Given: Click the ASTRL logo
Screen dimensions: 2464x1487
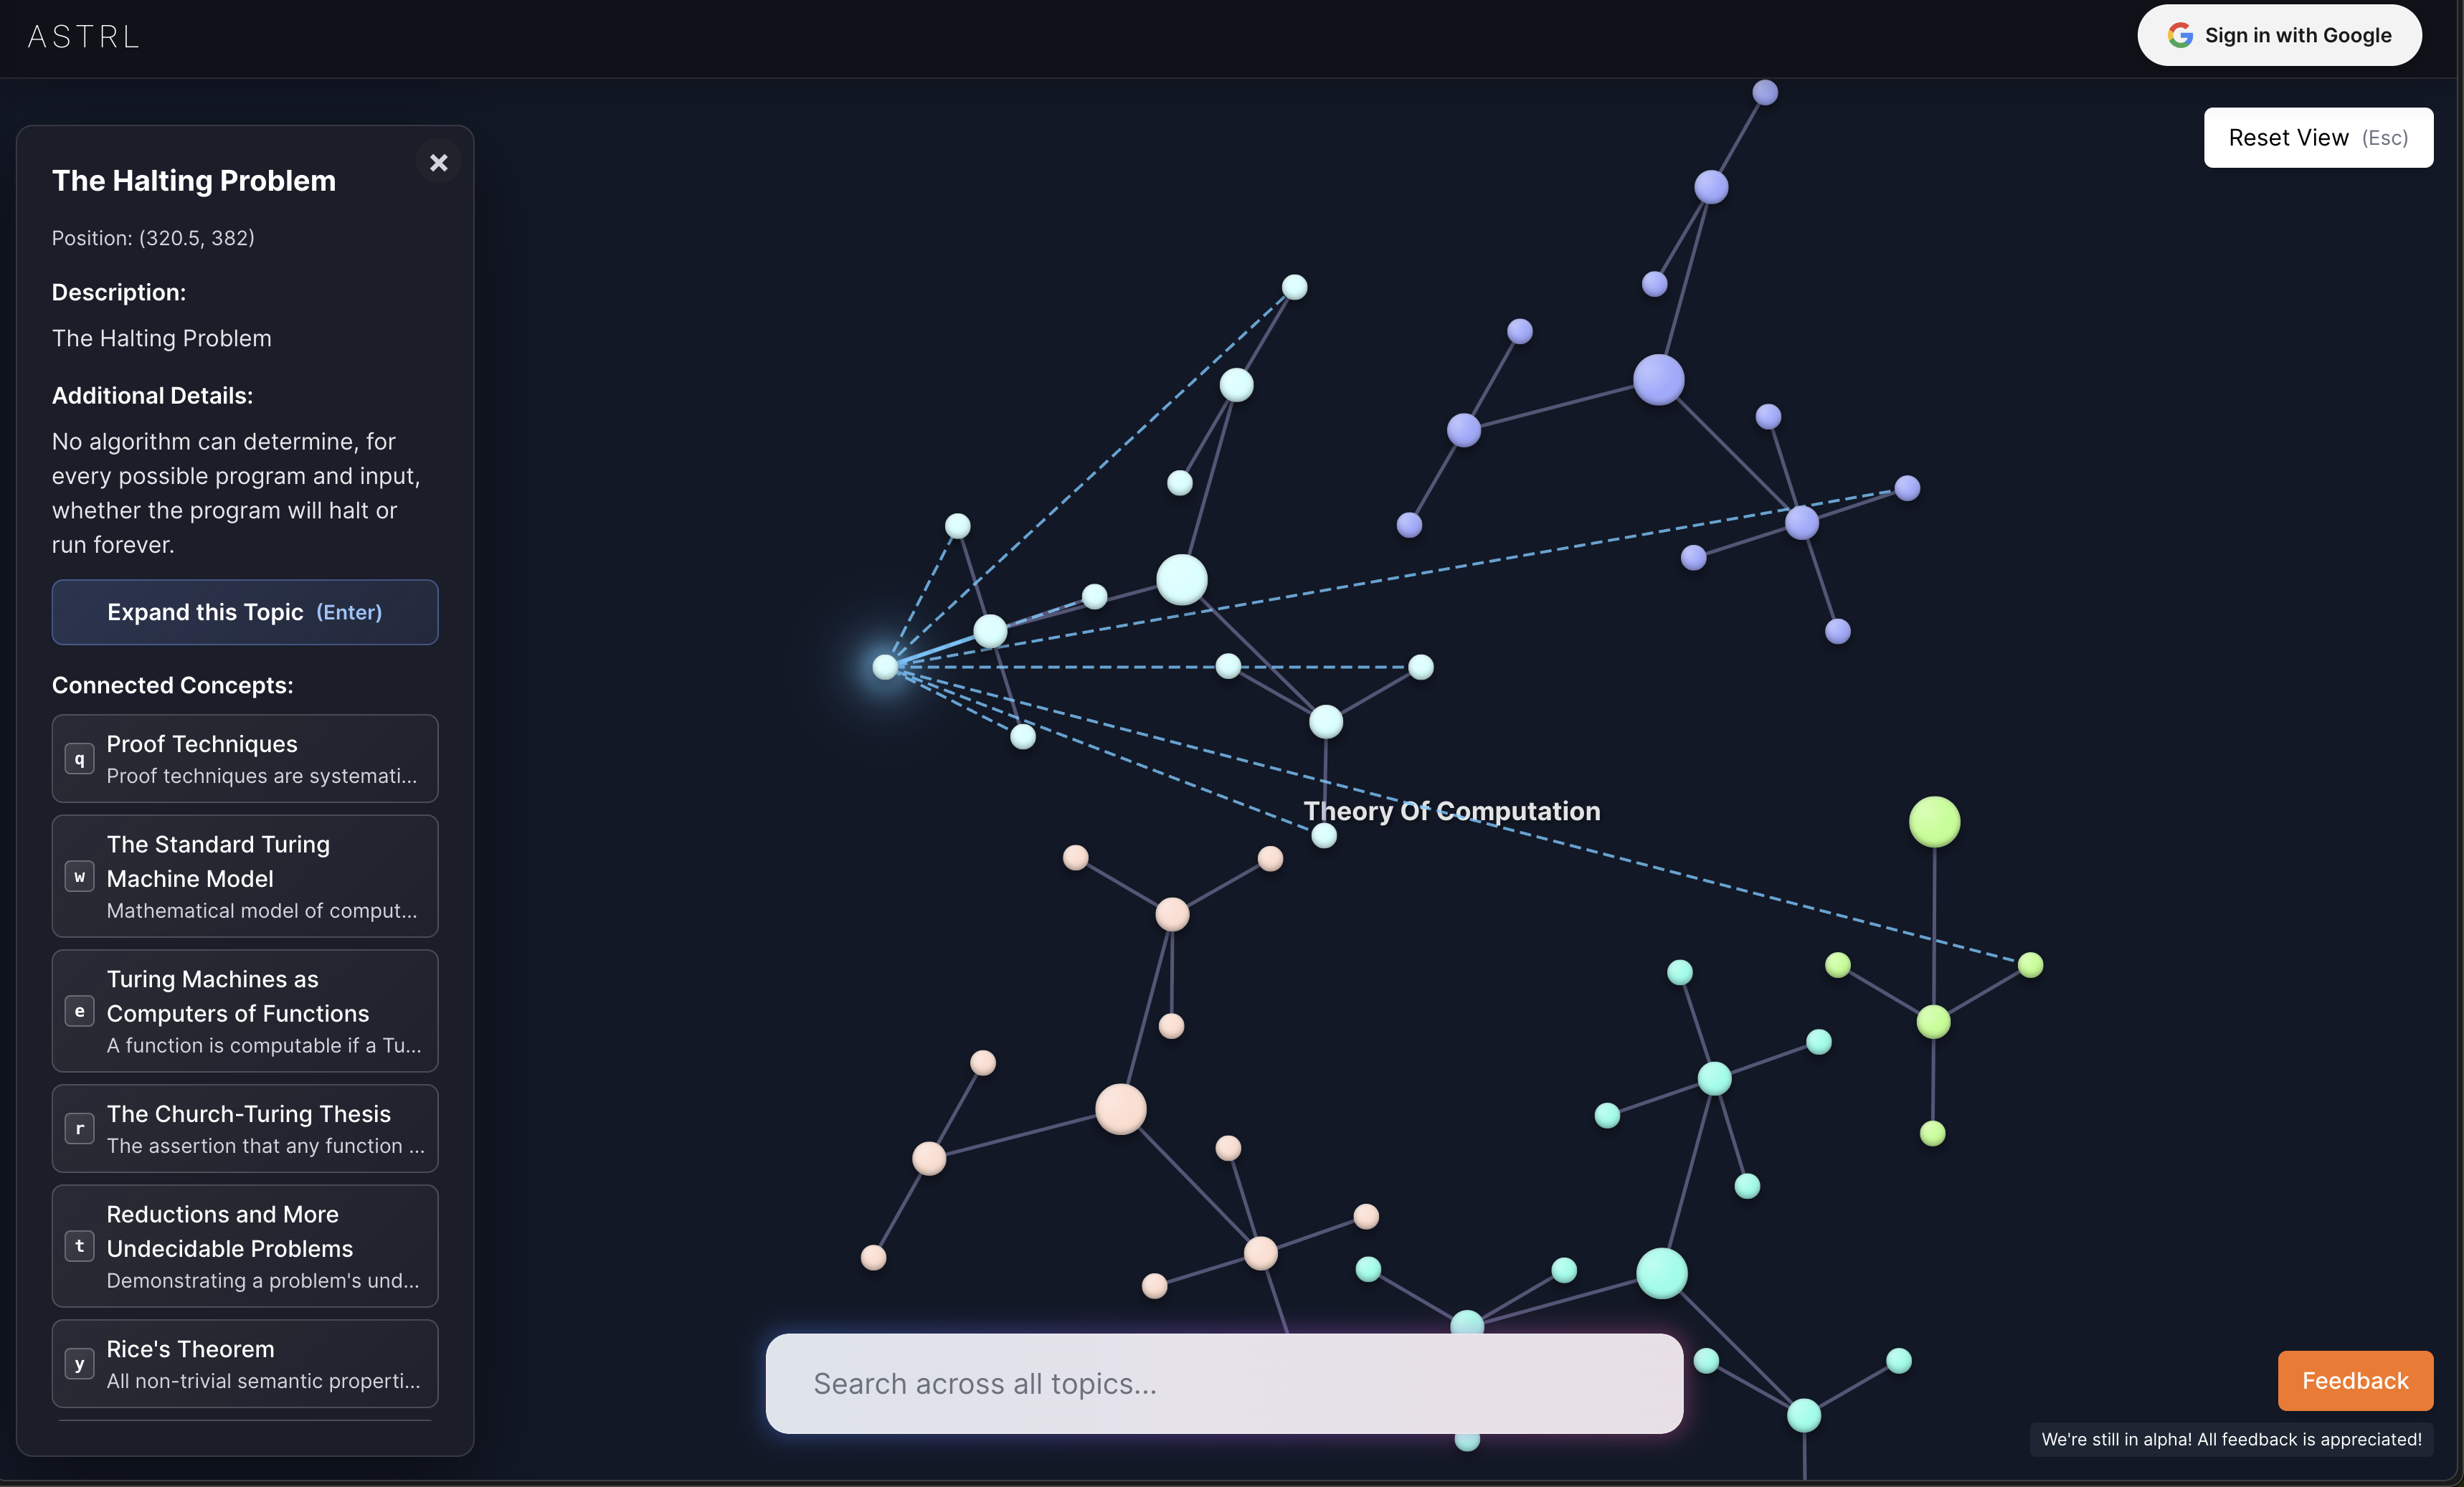Looking at the screenshot, I should click(x=82, y=35).
